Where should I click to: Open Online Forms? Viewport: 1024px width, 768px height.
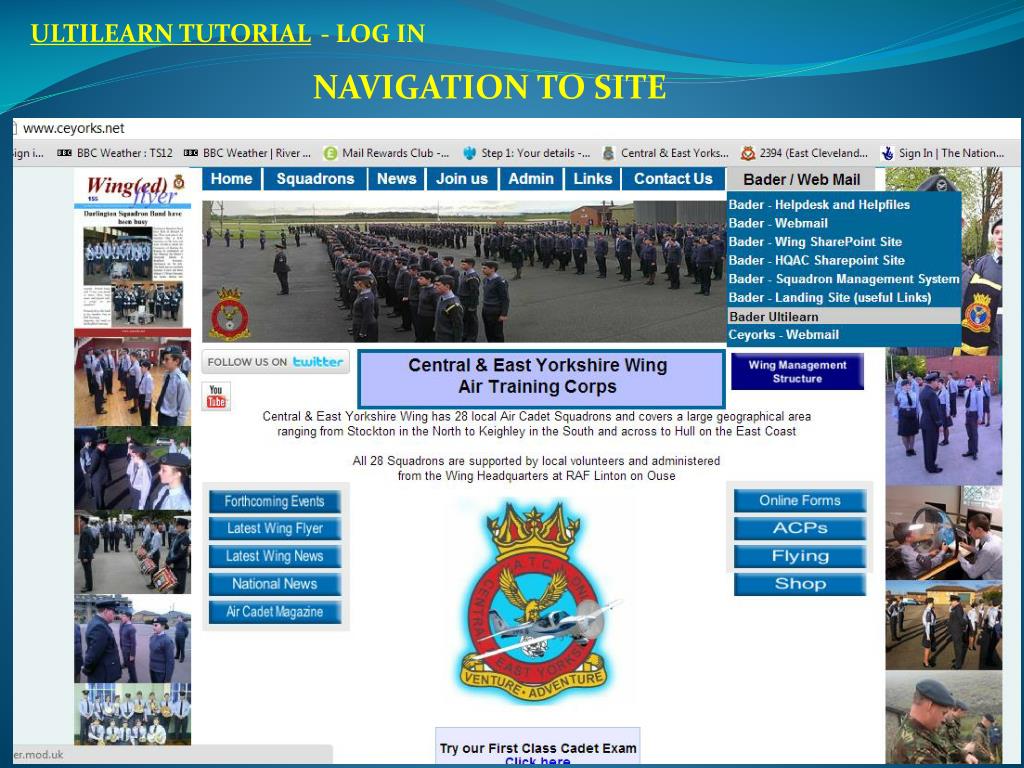(x=800, y=501)
